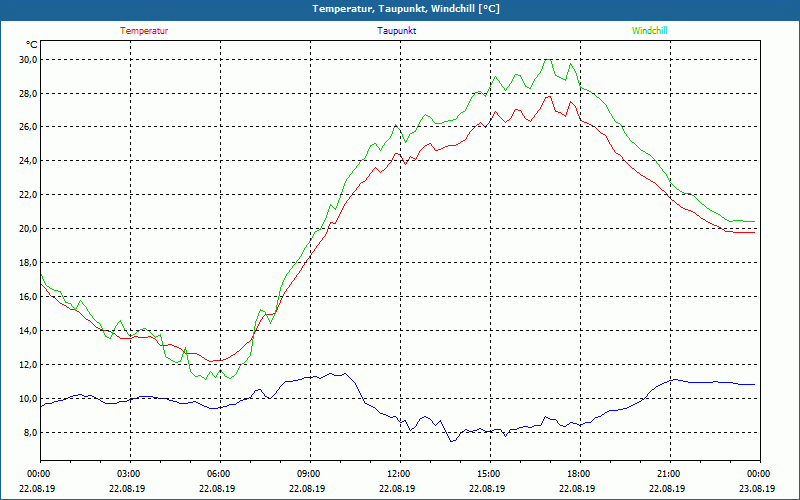The width and height of the screenshot is (800, 500).
Task: Click the 18,0 y-axis value
Action: (29, 262)
